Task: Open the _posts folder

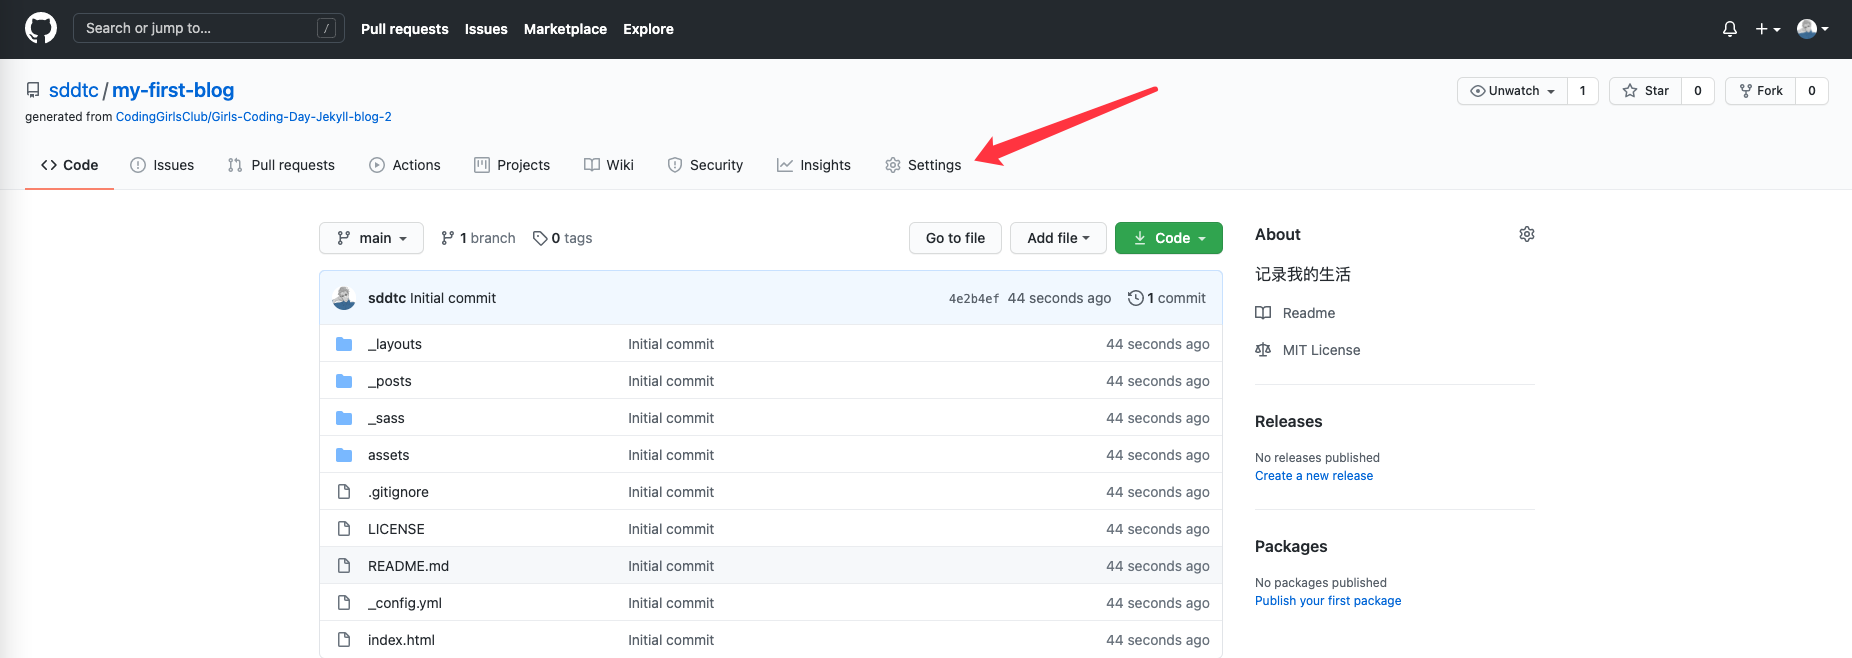Action: coord(390,381)
